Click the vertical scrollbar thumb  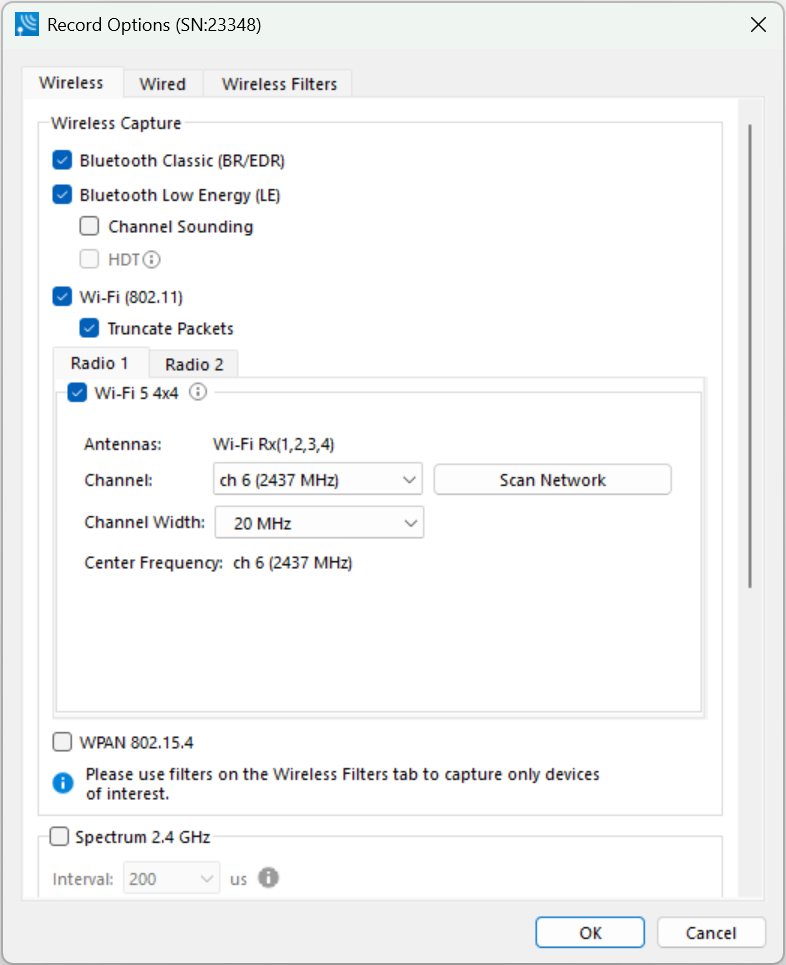coord(750,356)
